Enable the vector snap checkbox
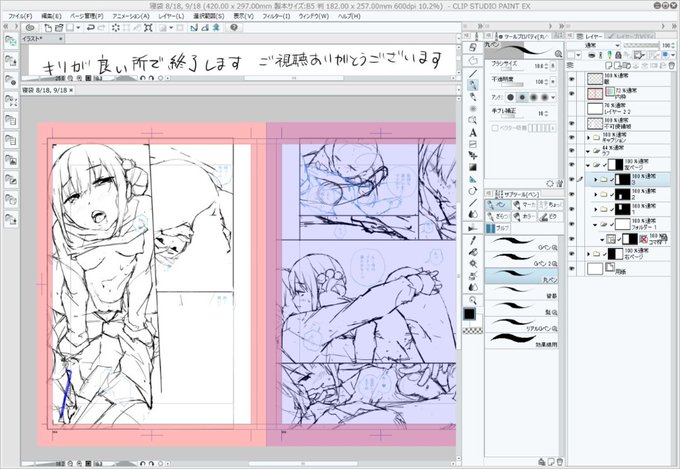The width and height of the screenshot is (680, 469). pyautogui.click(x=495, y=128)
